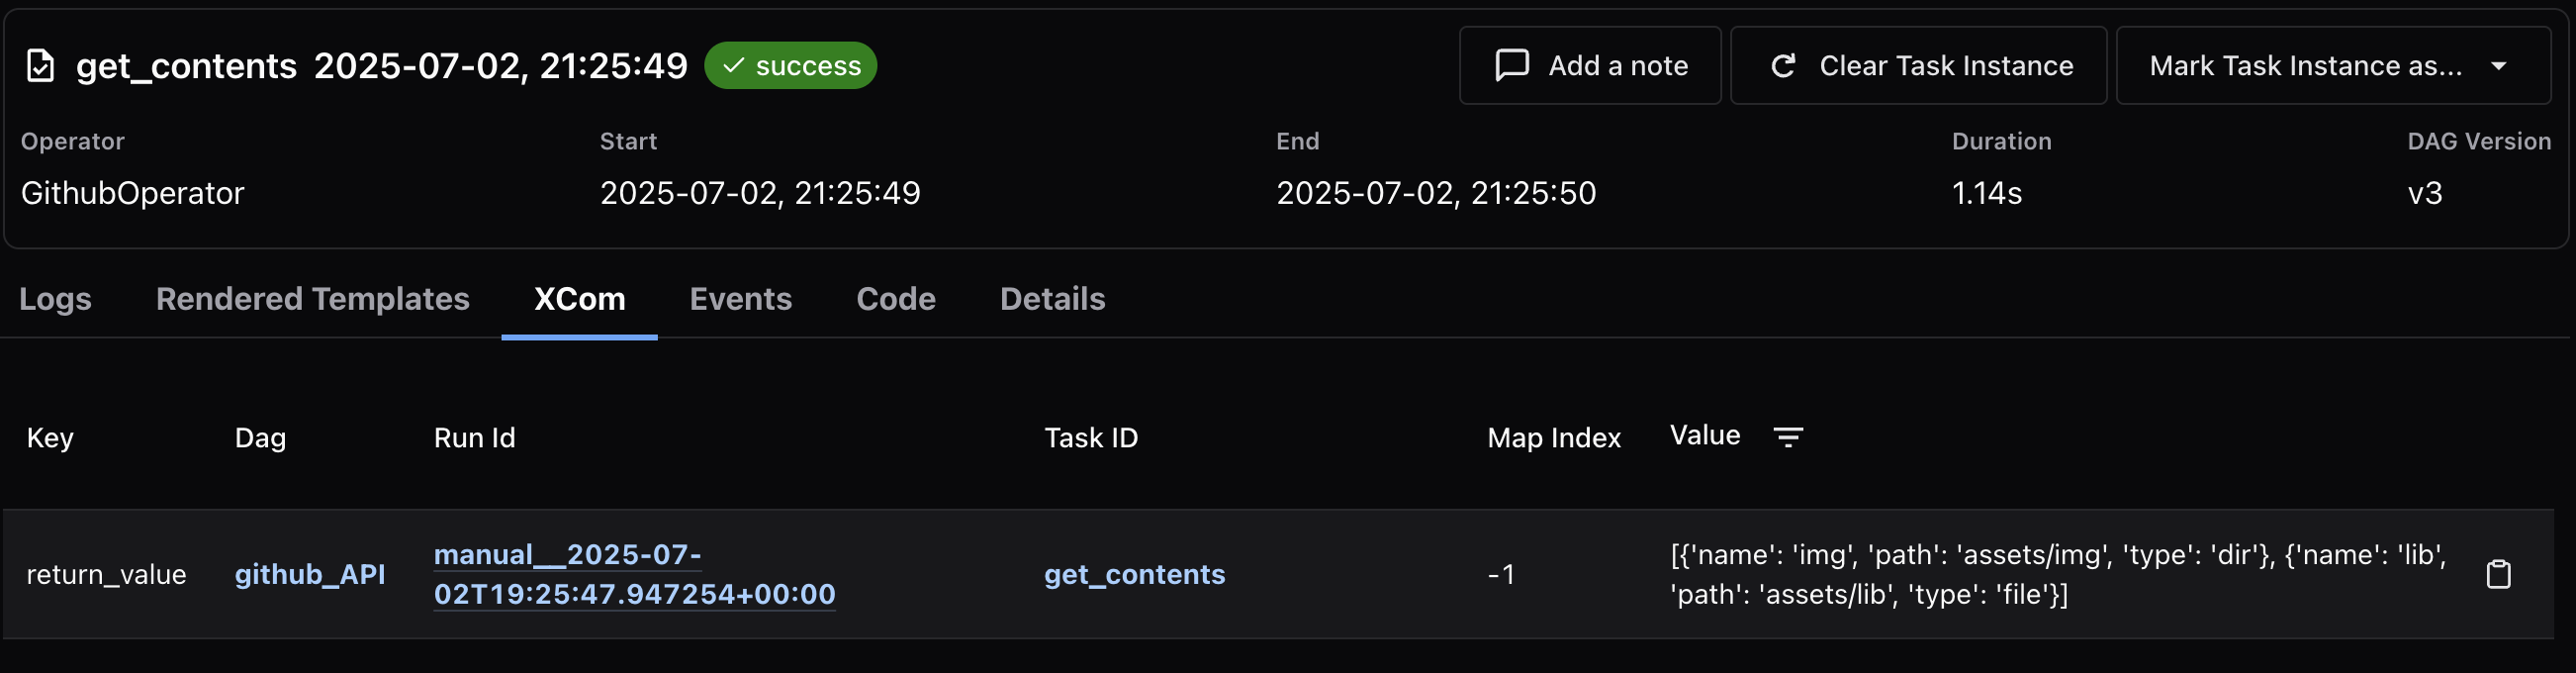The width and height of the screenshot is (2576, 673).
Task: Follow the manual run Id link
Action: coord(636,574)
